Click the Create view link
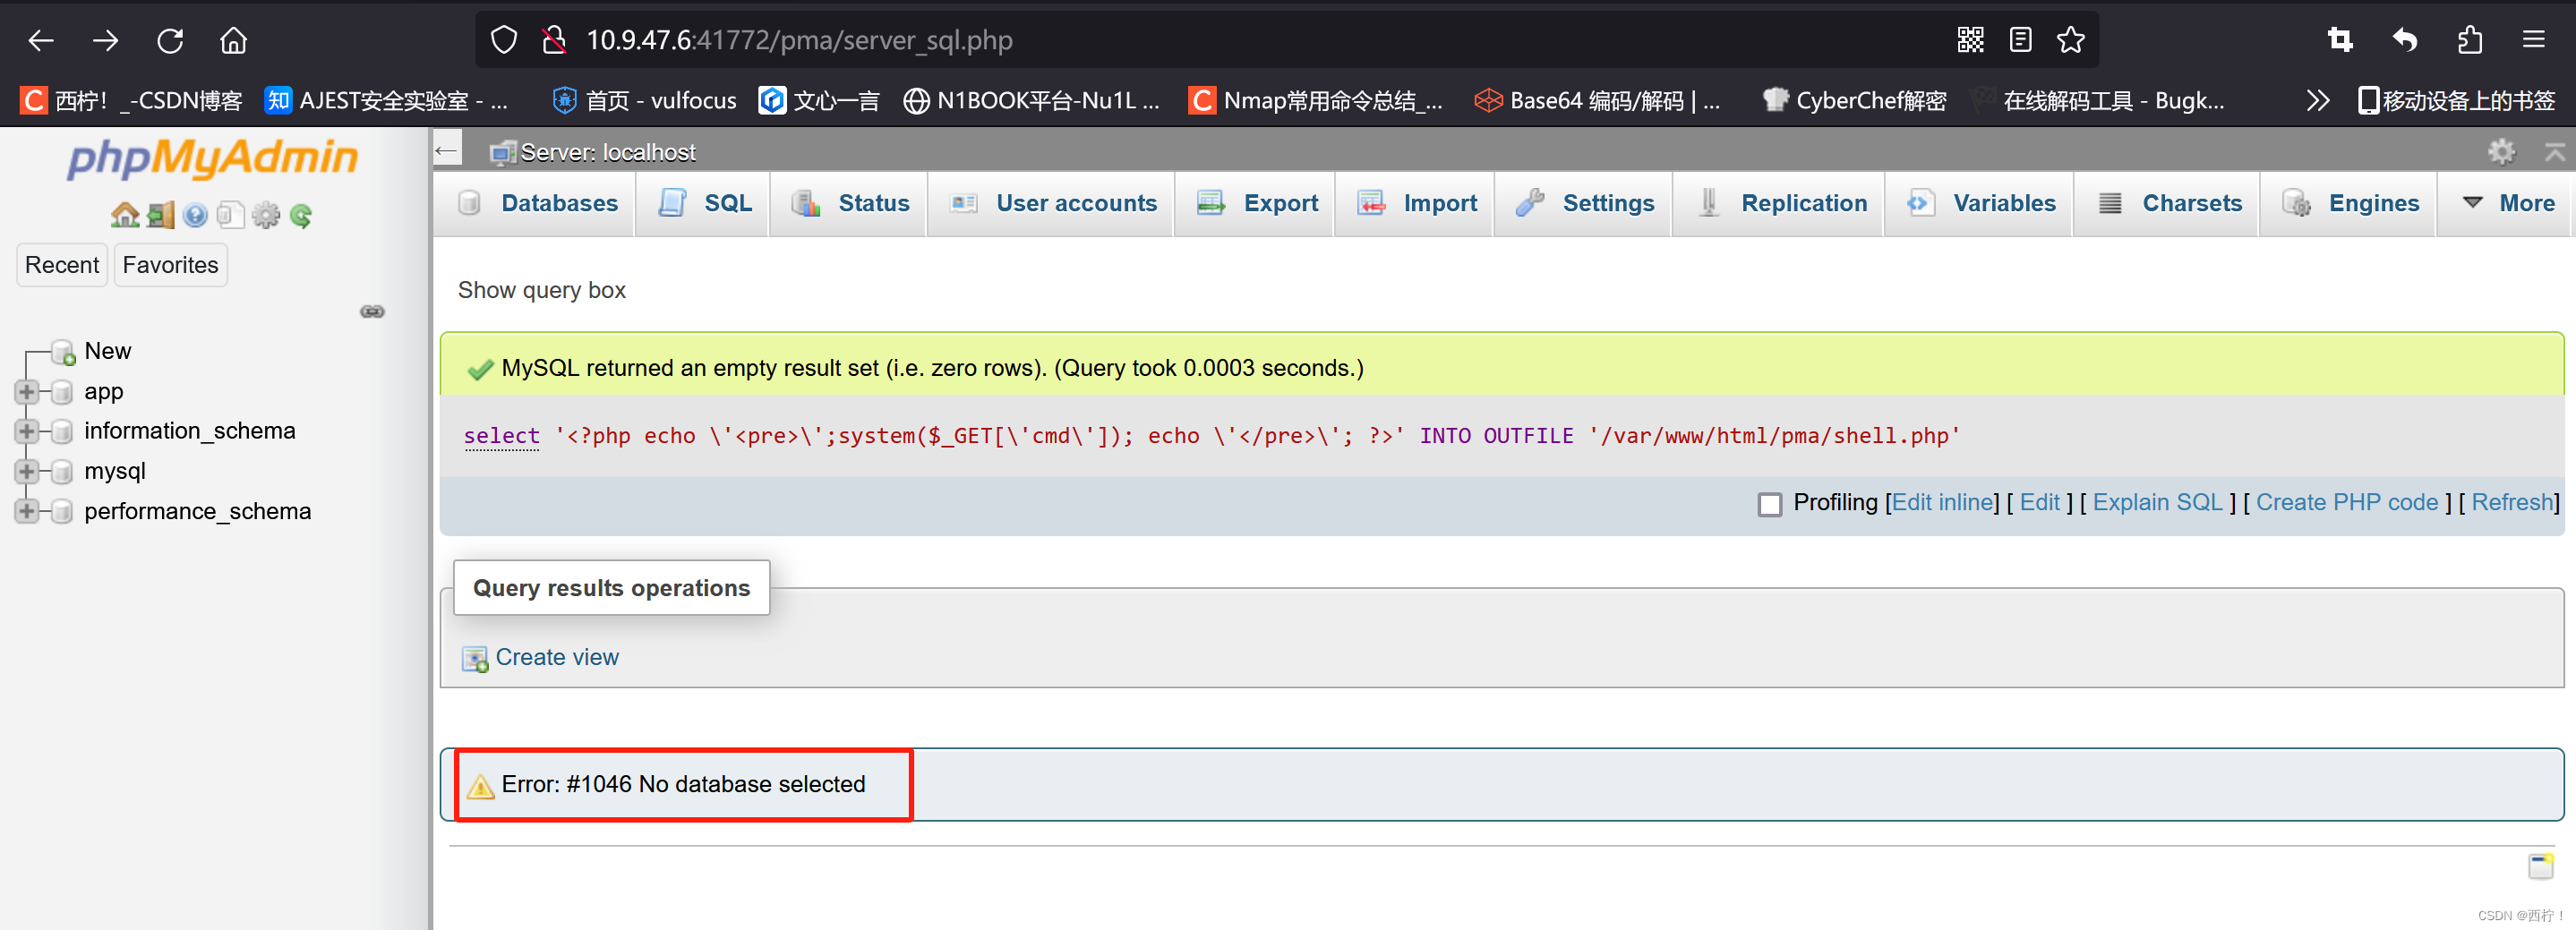2576x930 pixels. click(557, 657)
